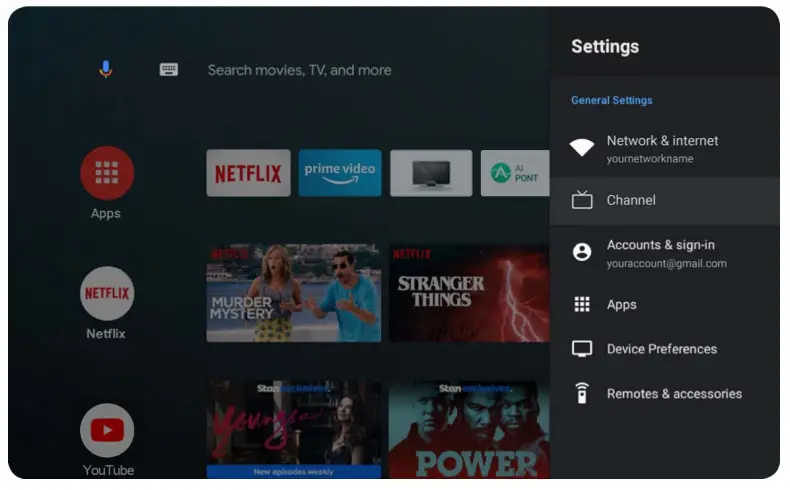Image resolution: width=790 pixels, height=490 pixels.
Task: Click the New episodes weekly banner
Action: (x=294, y=472)
